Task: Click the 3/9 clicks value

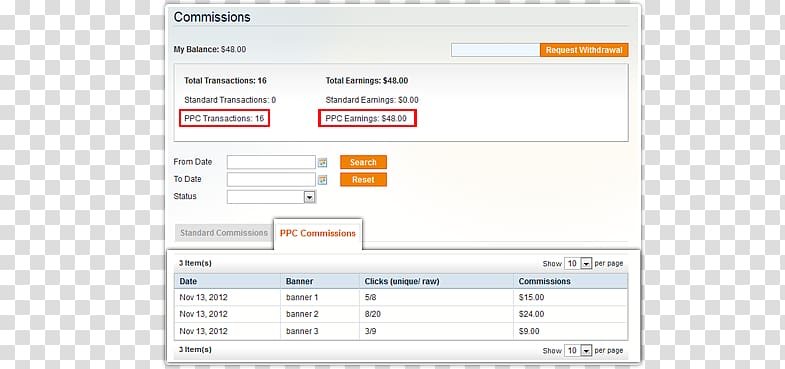Action: click(371, 331)
